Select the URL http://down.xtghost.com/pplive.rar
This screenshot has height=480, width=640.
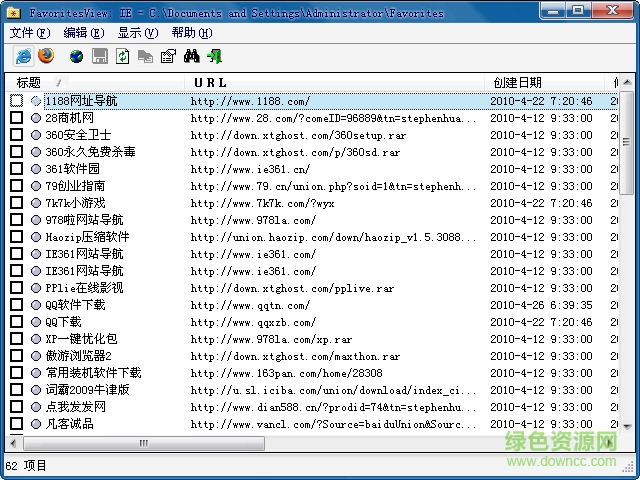pos(292,288)
